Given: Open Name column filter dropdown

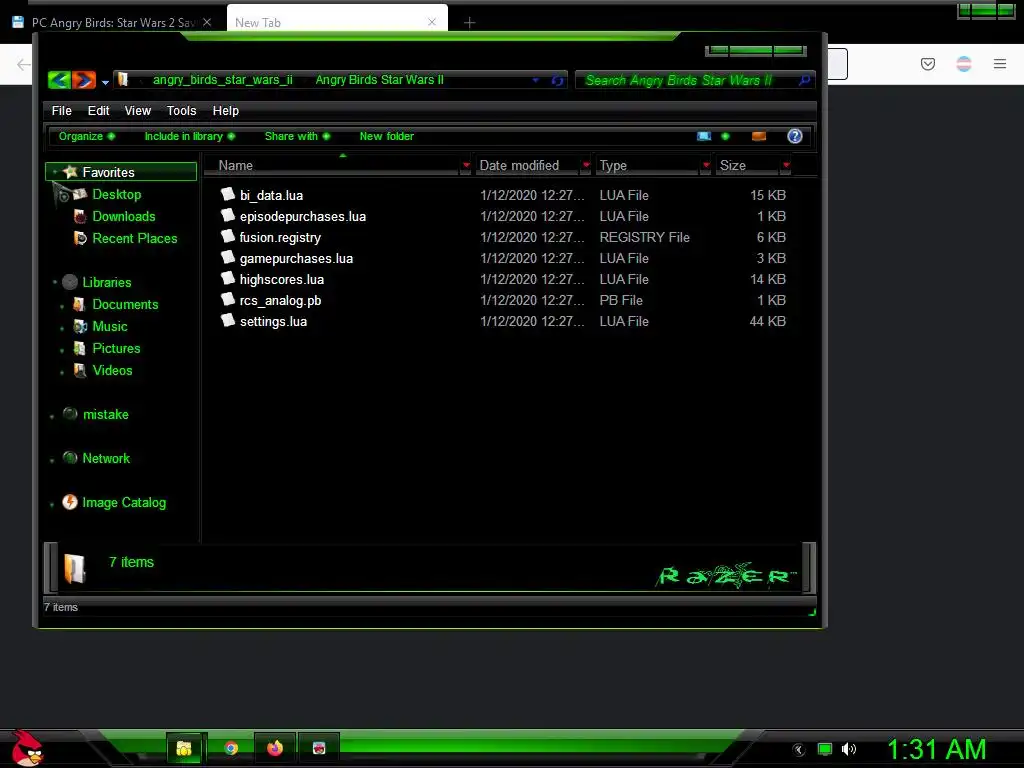Looking at the screenshot, I should tap(466, 166).
